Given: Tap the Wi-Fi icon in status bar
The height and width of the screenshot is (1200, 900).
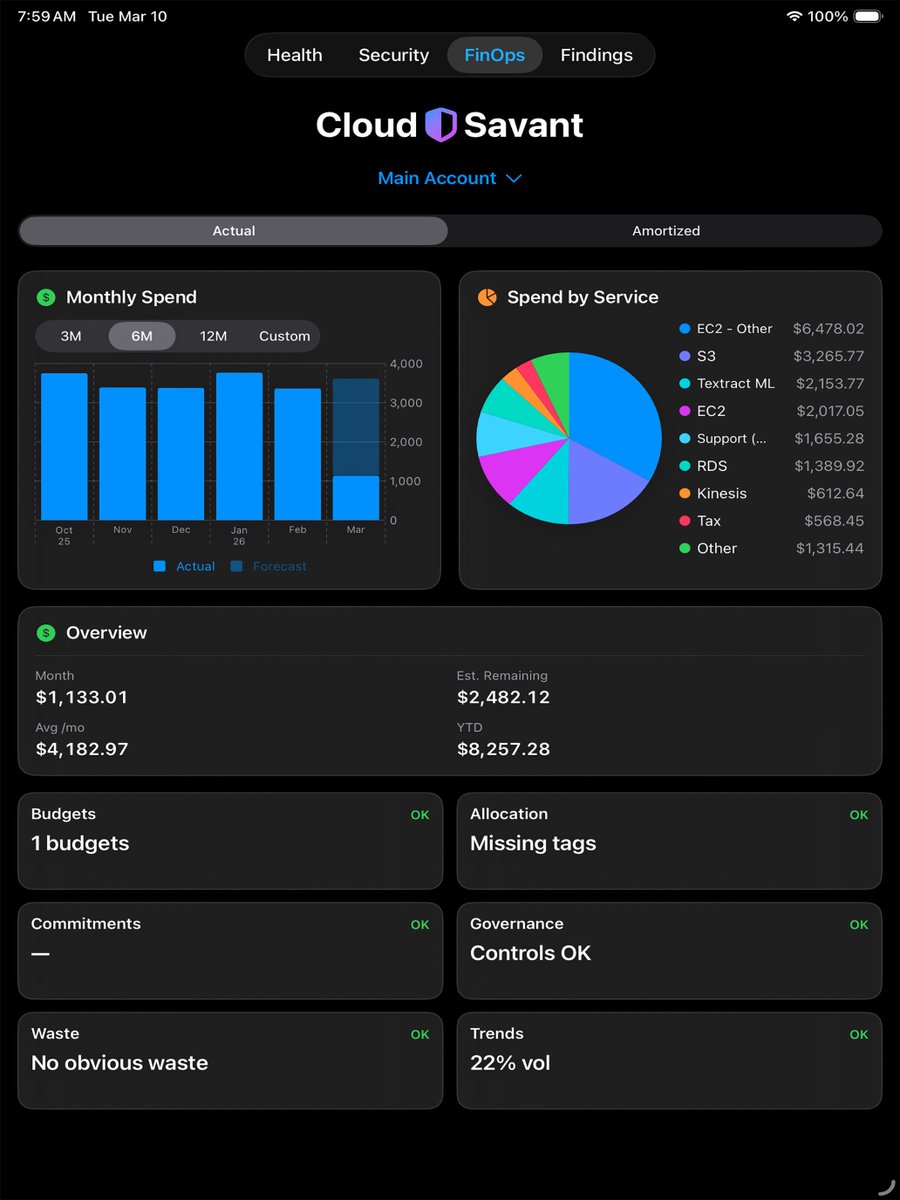Looking at the screenshot, I should pos(794,16).
